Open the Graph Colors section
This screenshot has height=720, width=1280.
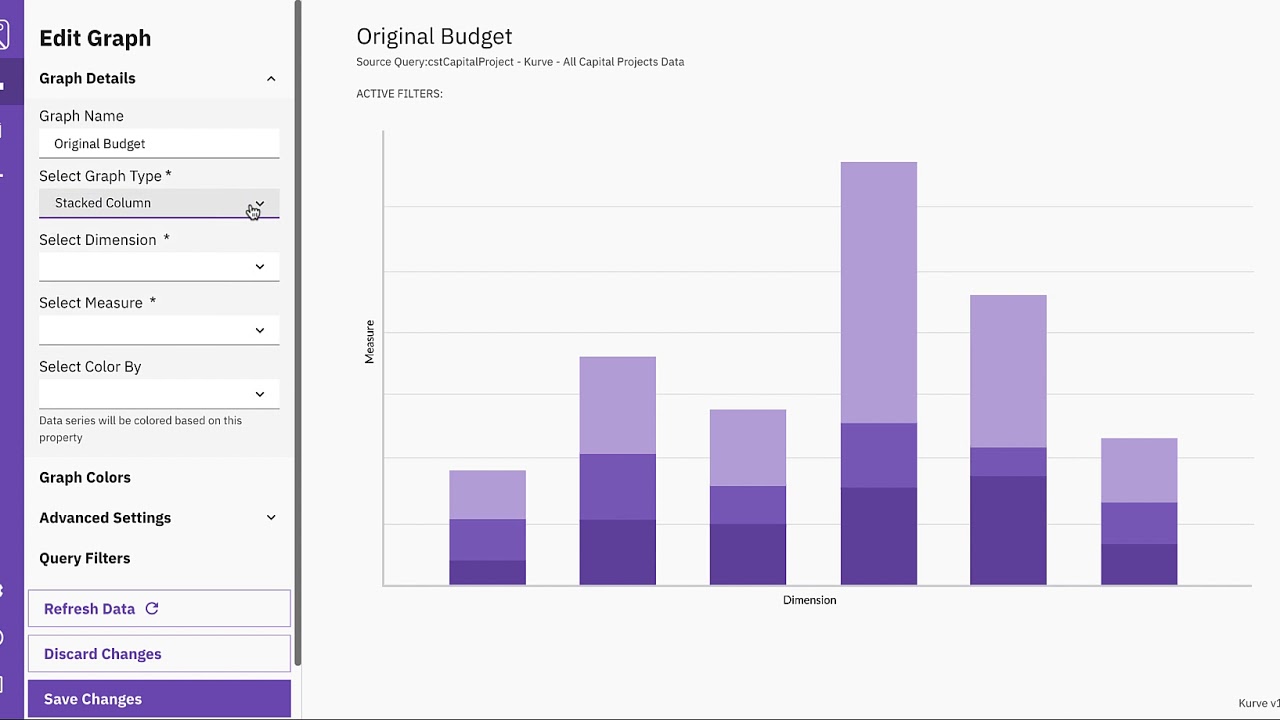click(x=85, y=477)
